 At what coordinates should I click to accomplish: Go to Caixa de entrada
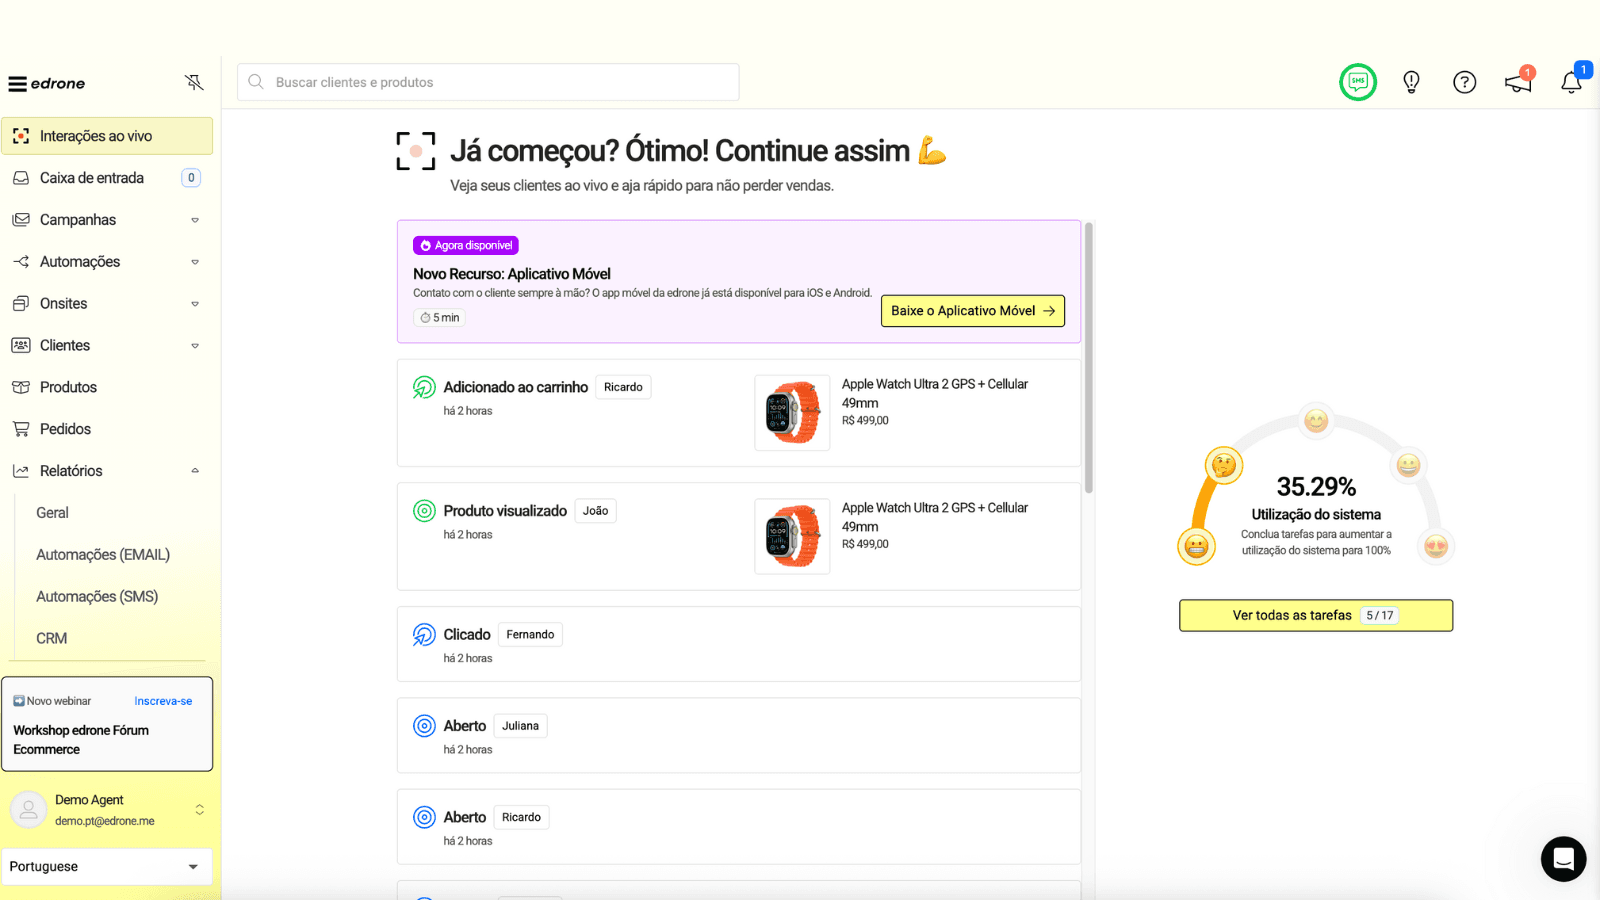[x=92, y=178]
